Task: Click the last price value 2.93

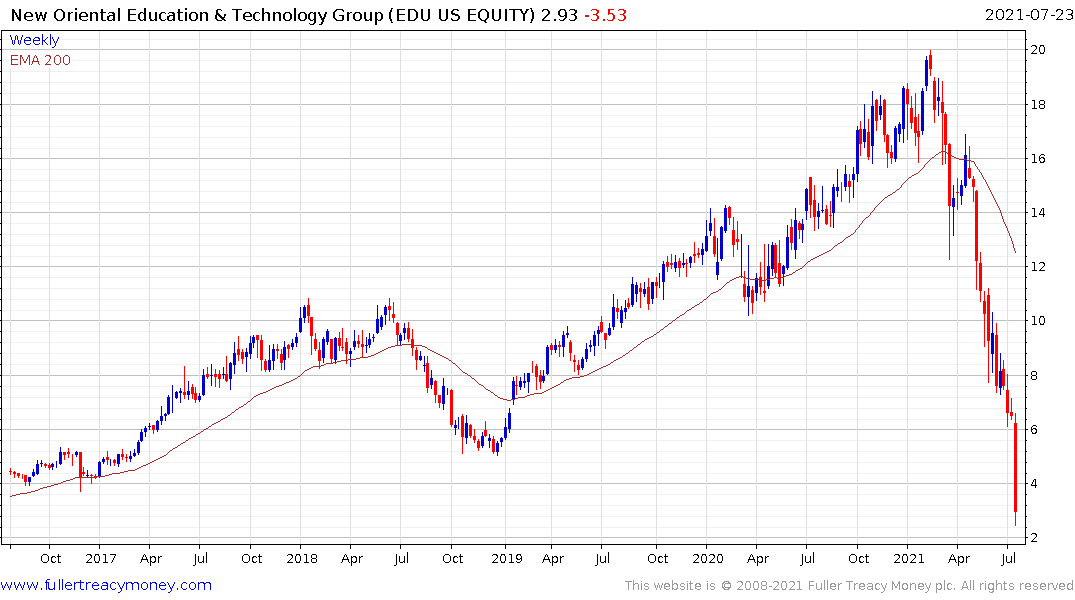Action: point(559,15)
